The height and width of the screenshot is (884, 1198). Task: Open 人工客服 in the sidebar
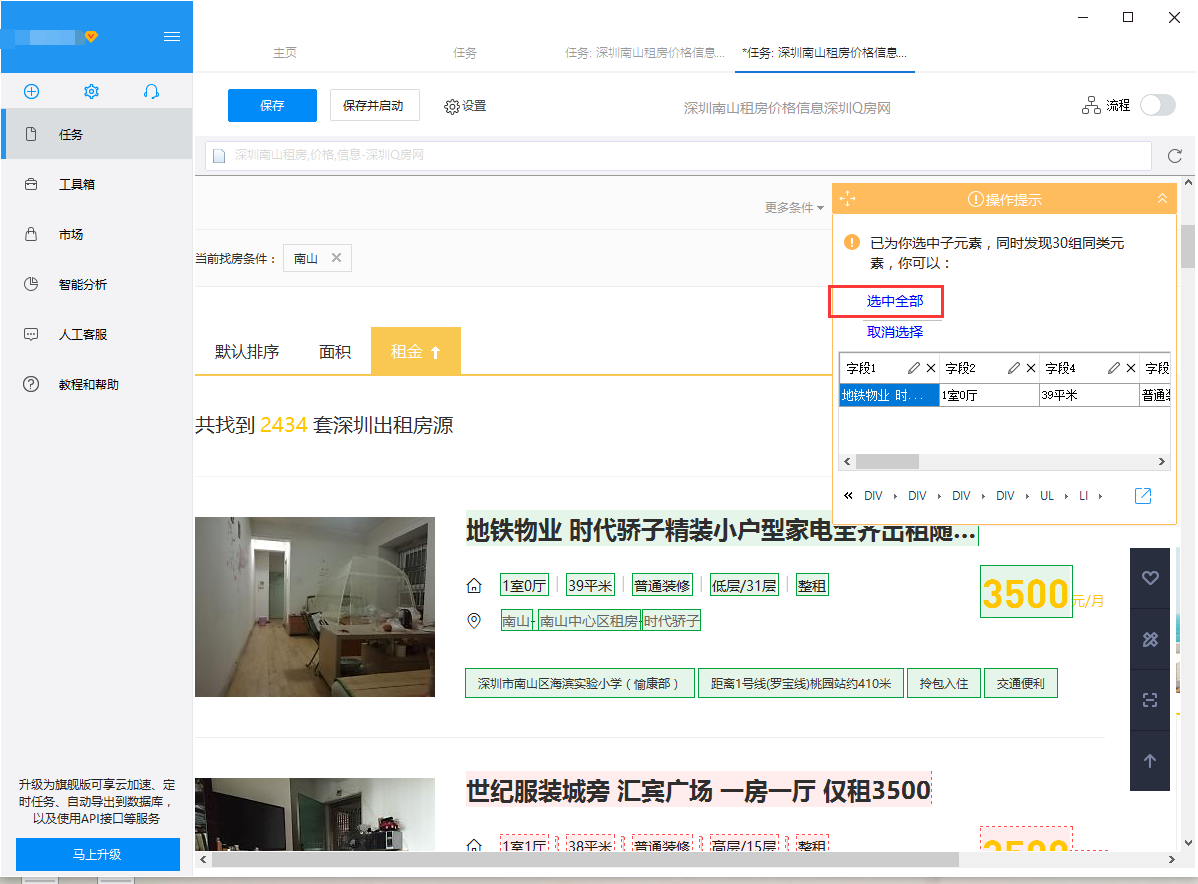coord(97,334)
